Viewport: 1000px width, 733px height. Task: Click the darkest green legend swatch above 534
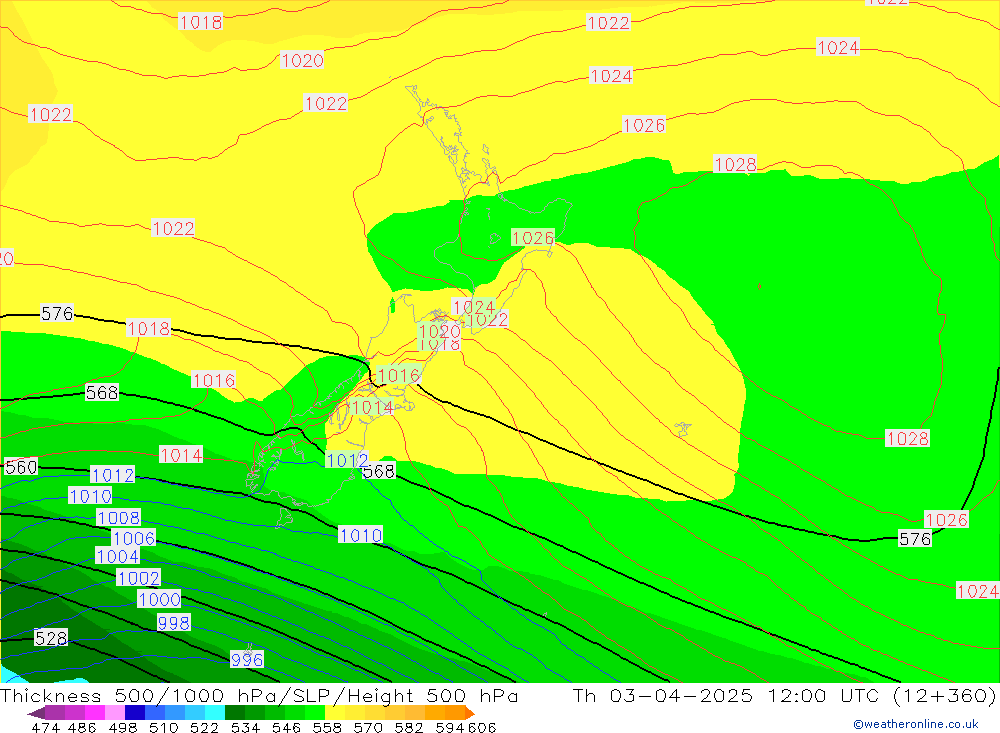235,712
